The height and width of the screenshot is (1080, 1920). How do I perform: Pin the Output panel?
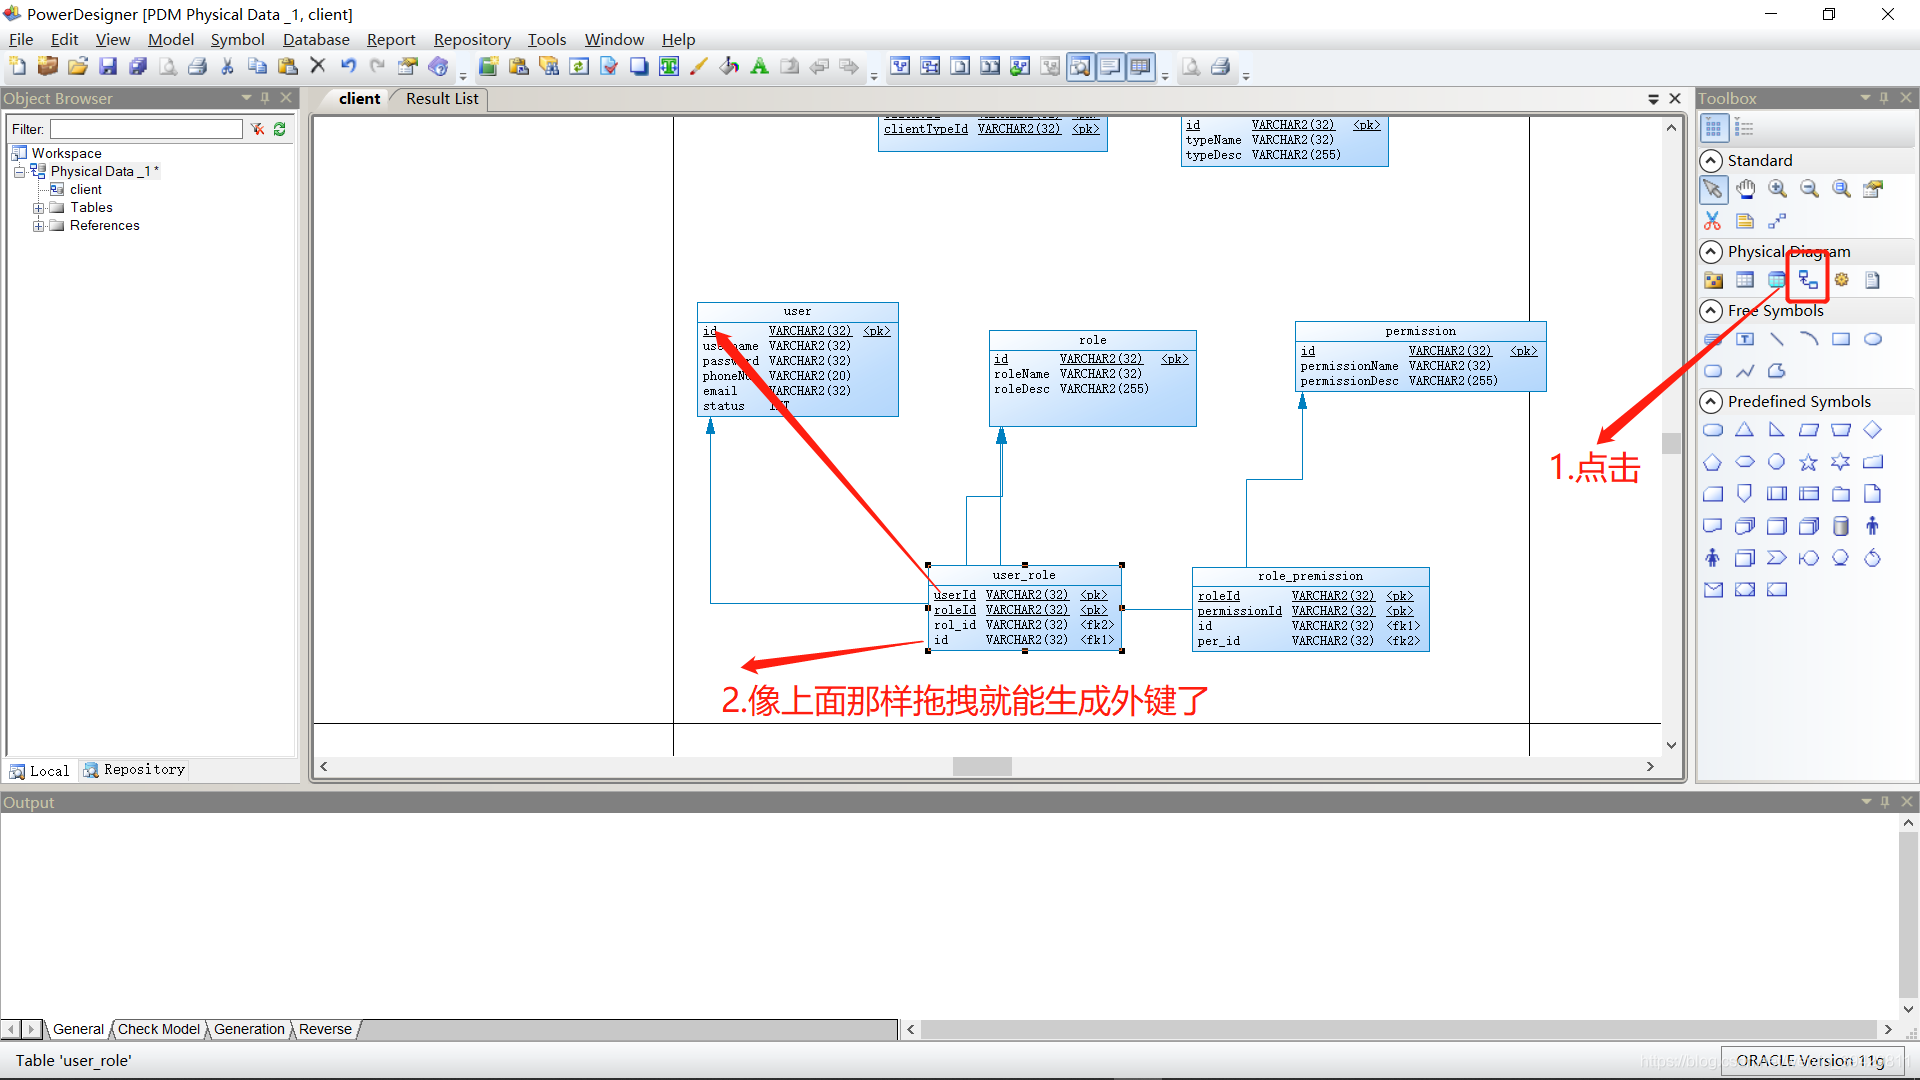pyautogui.click(x=1885, y=802)
